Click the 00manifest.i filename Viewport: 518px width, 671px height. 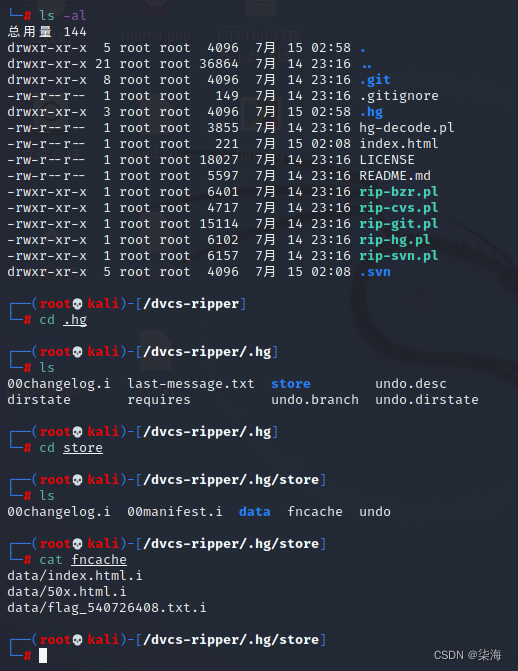point(175,512)
